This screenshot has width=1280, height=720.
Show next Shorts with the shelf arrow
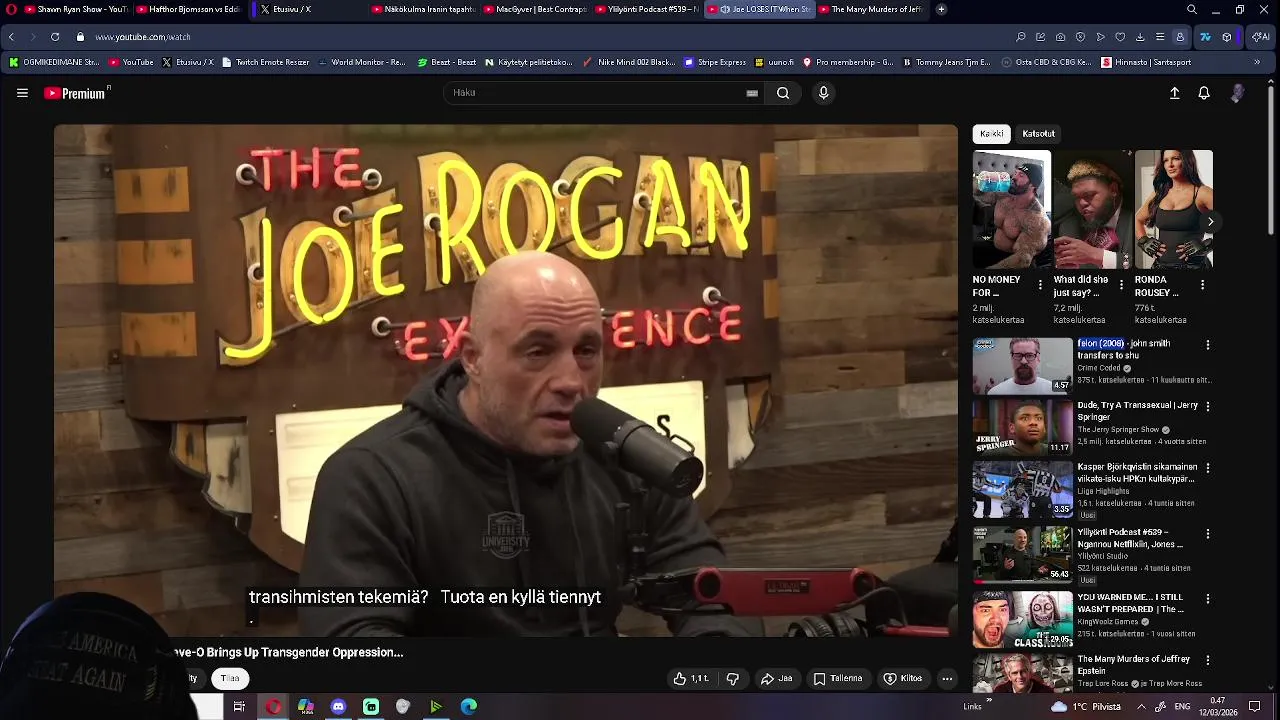click(x=1210, y=222)
